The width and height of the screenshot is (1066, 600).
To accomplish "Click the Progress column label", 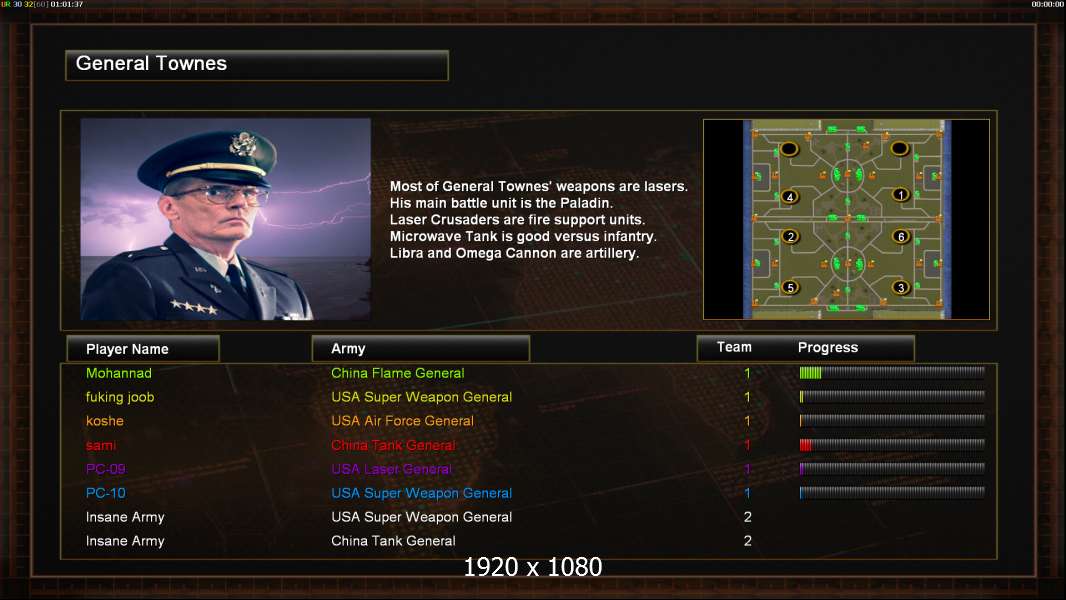I will [827, 347].
